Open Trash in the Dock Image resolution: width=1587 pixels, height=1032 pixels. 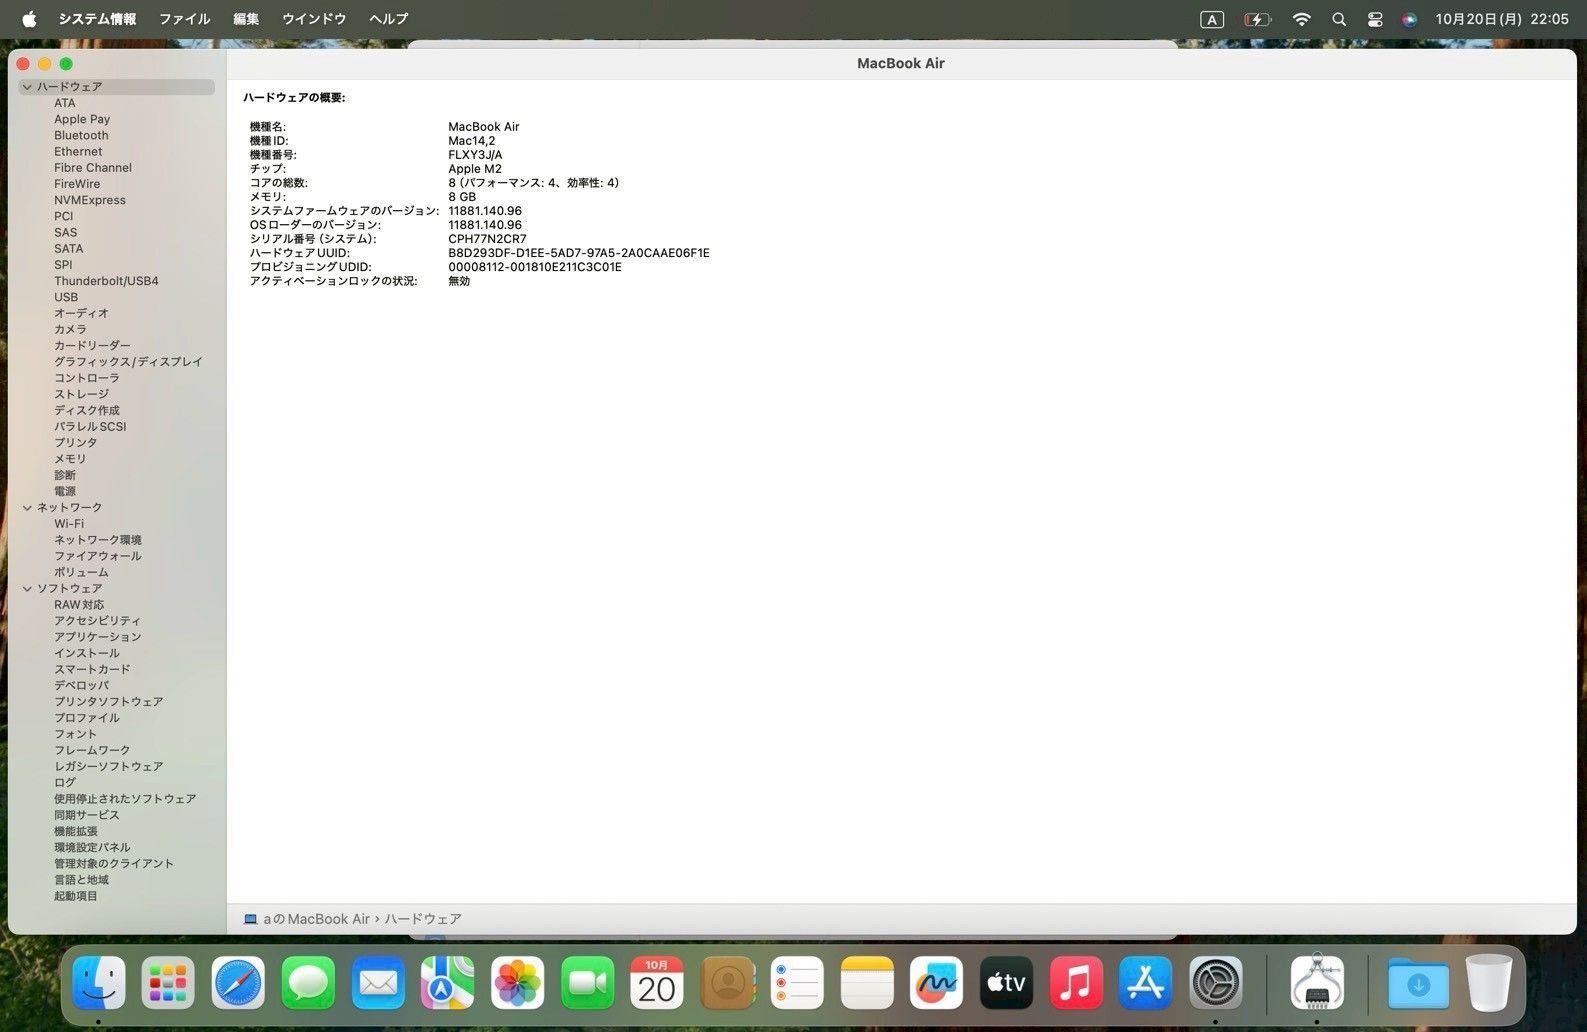click(1489, 984)
